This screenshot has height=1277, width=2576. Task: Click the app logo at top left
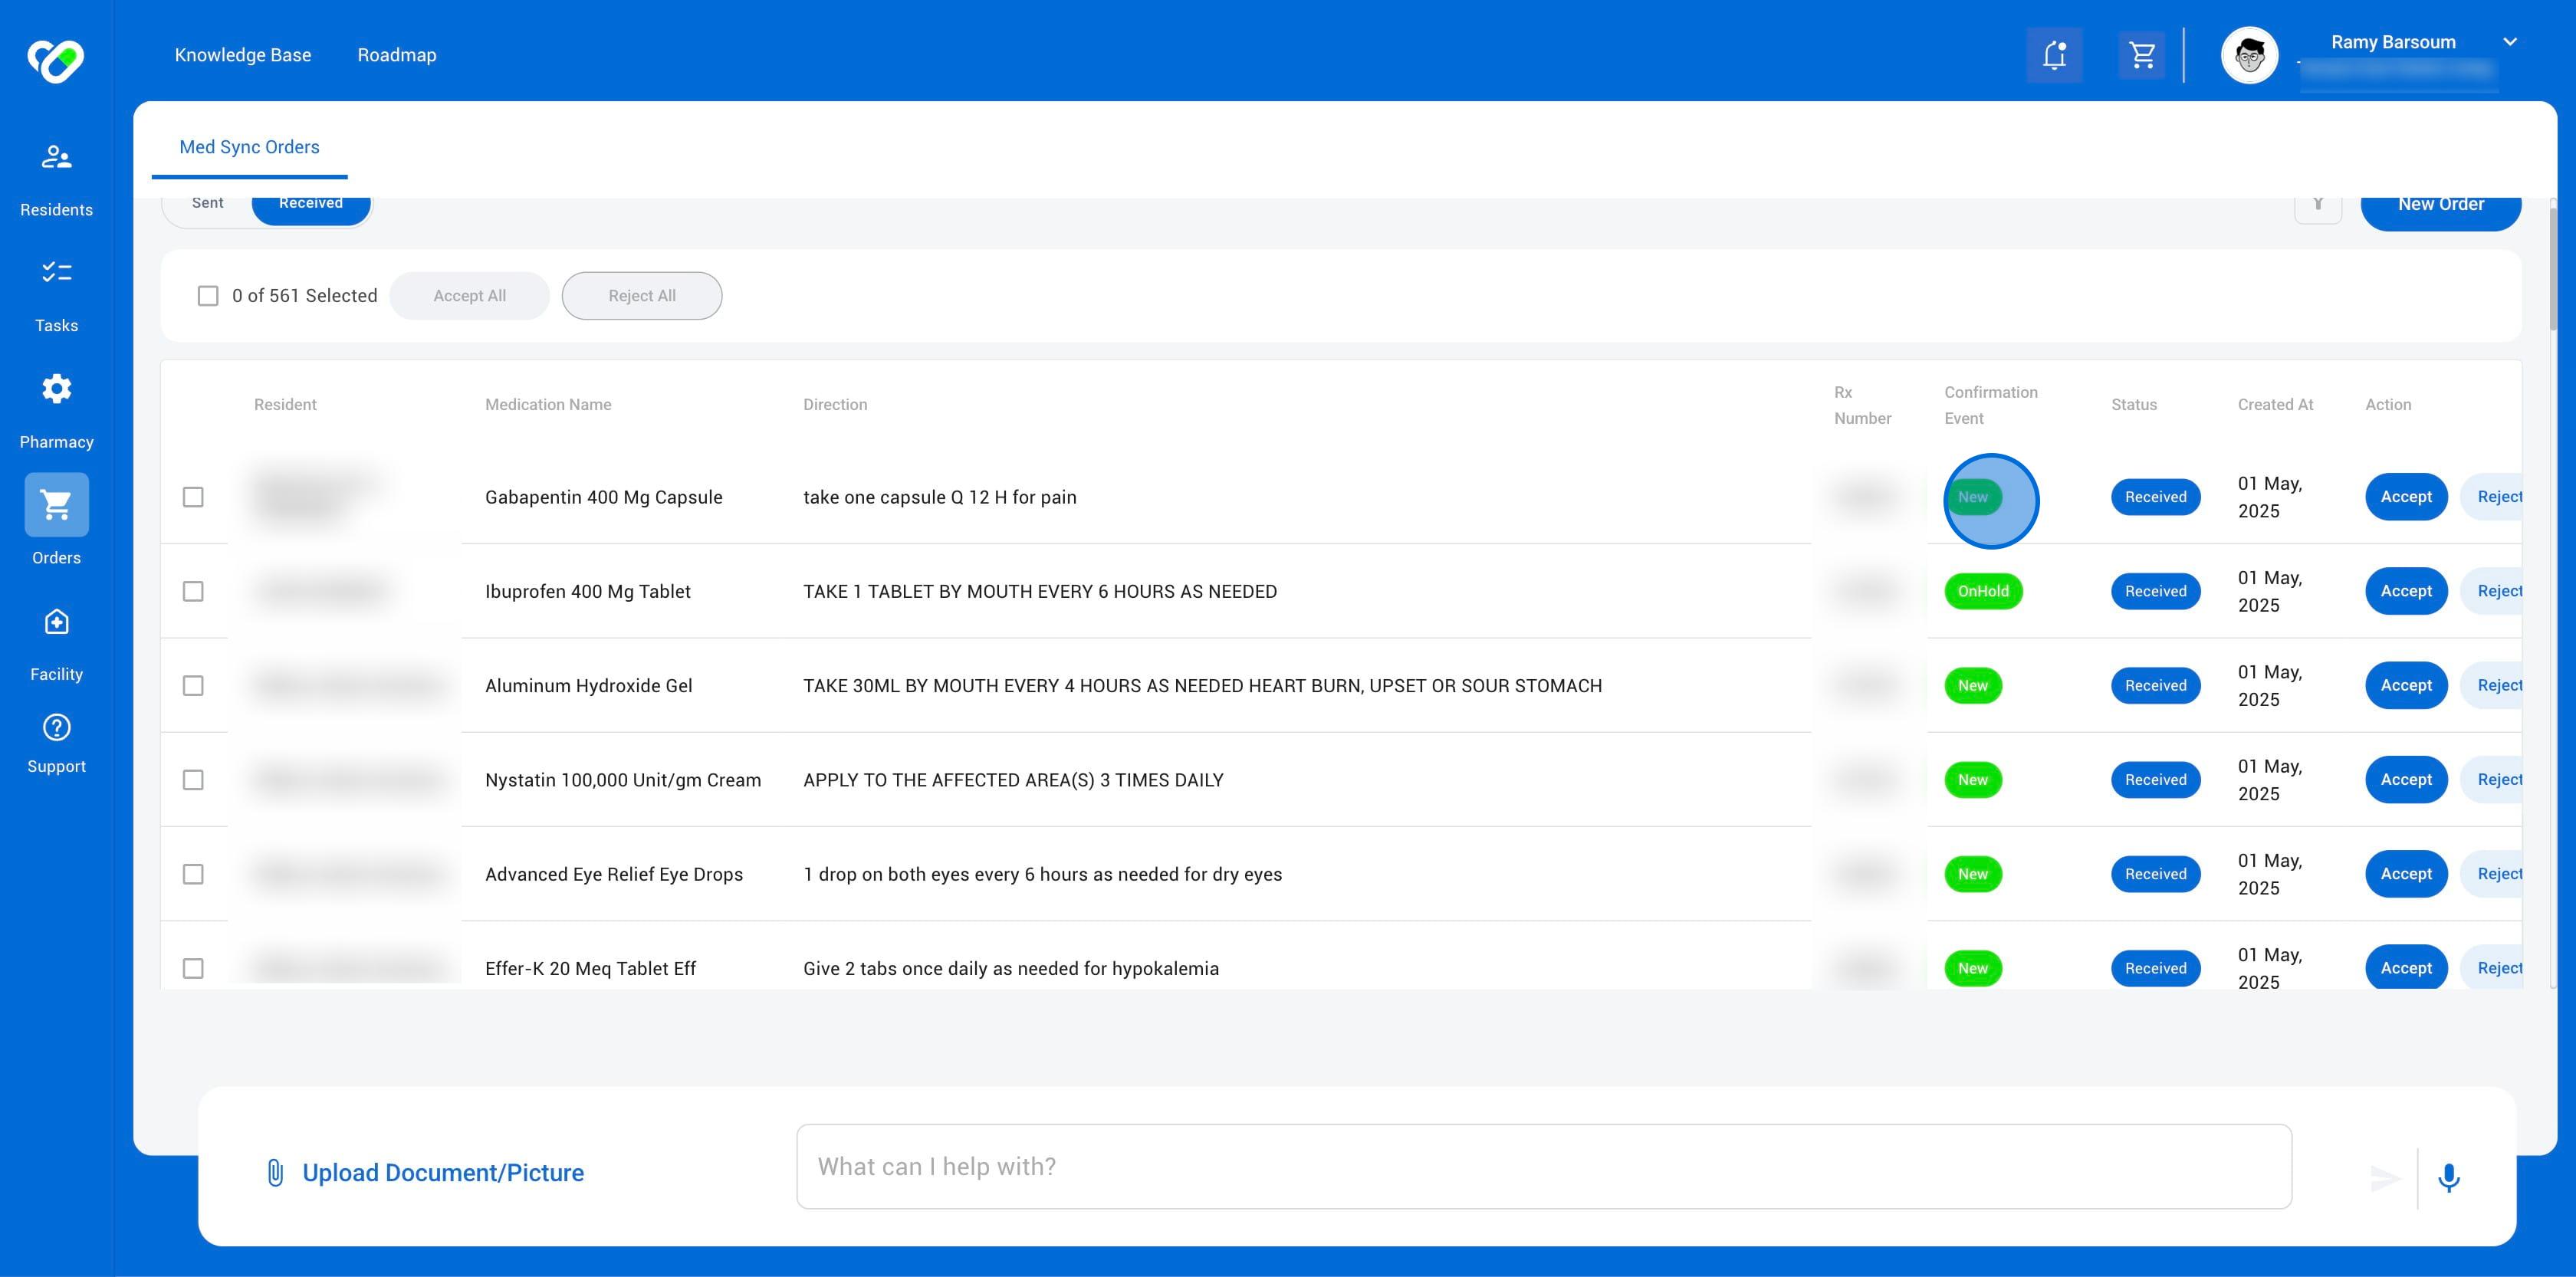(56, 60)
